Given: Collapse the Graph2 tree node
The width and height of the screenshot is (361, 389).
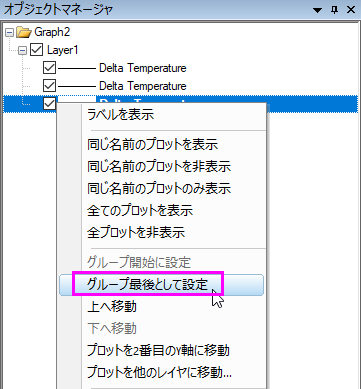Looking at the screenshot, I should (10, 33).
